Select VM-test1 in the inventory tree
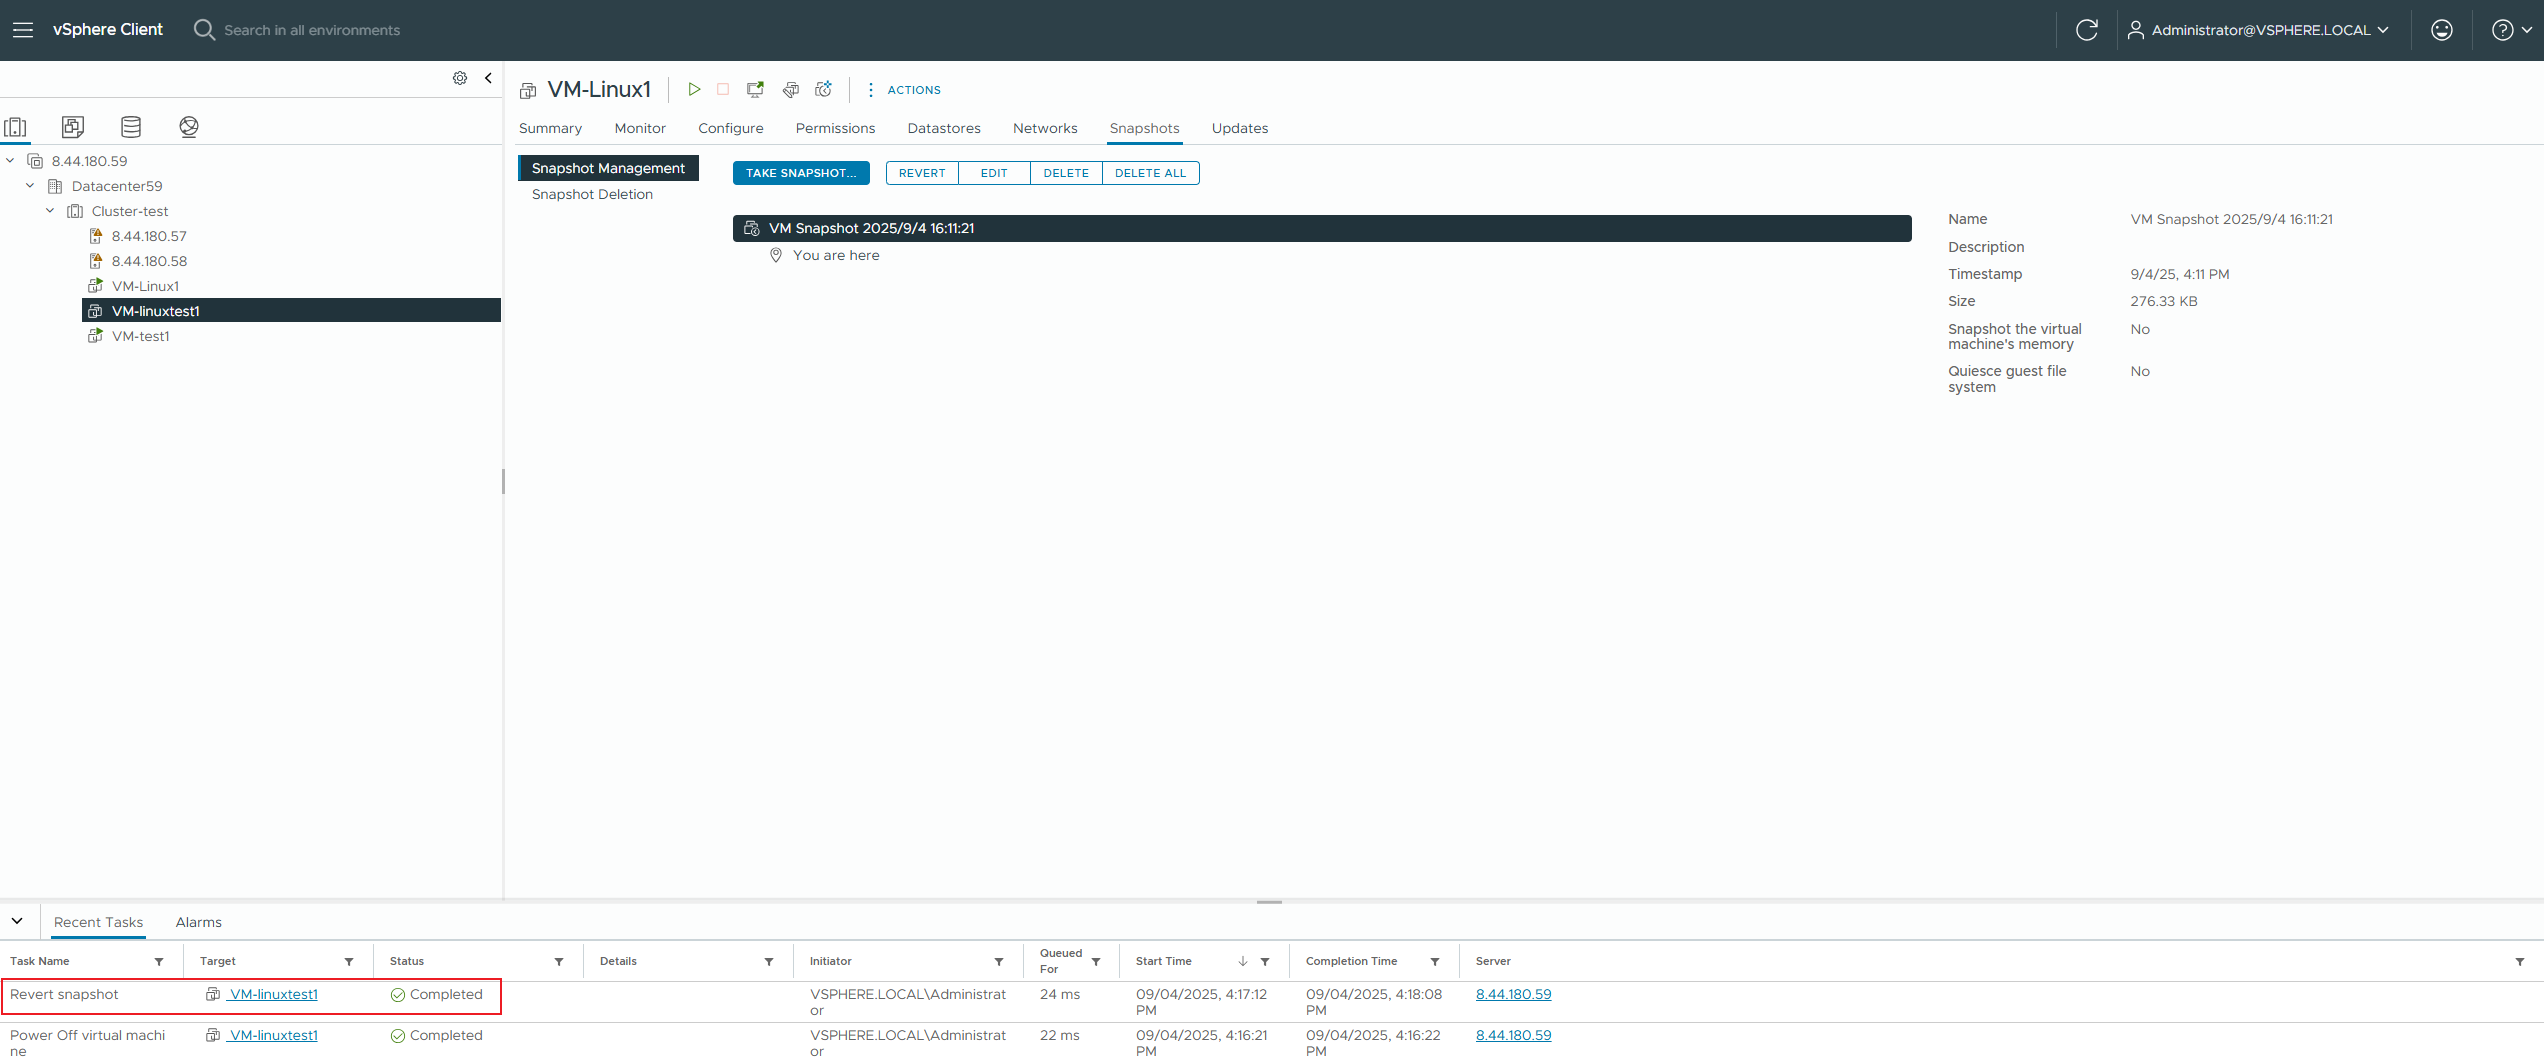Image resolution: width=2544 pixels, height=1063 pixels. click(x=140, y=336)
